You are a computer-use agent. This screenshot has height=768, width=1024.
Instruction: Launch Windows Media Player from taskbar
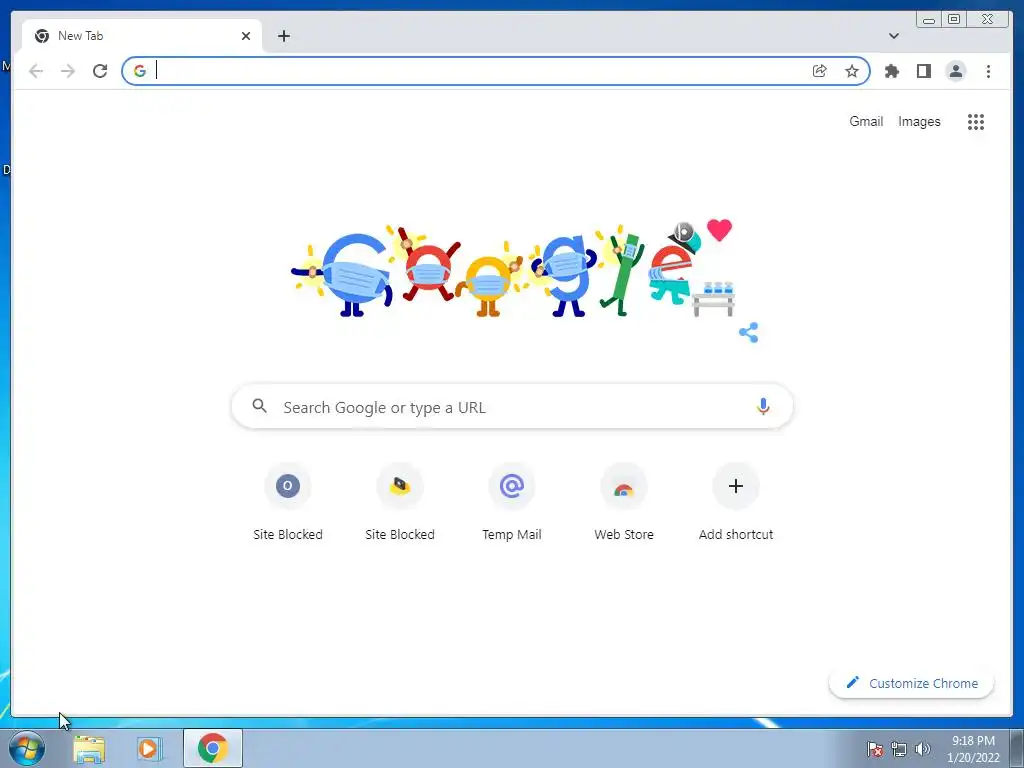tap(149, 748)
